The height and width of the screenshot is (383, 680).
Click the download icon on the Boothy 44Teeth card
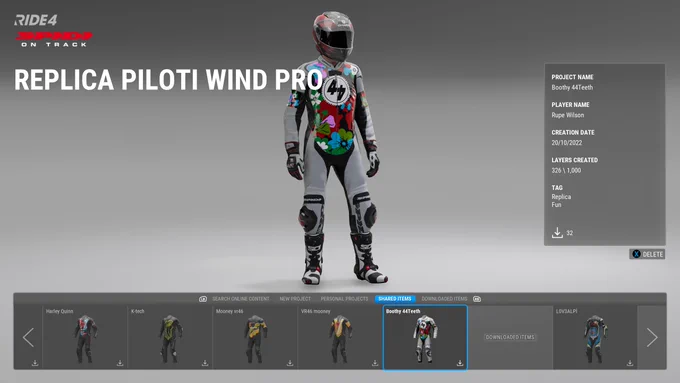pyautogui.click(x=460, y=363)
